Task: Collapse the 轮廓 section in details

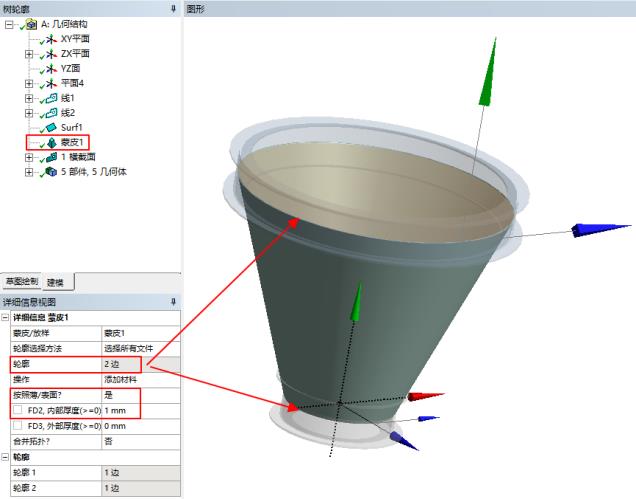Action: (6, 455)
